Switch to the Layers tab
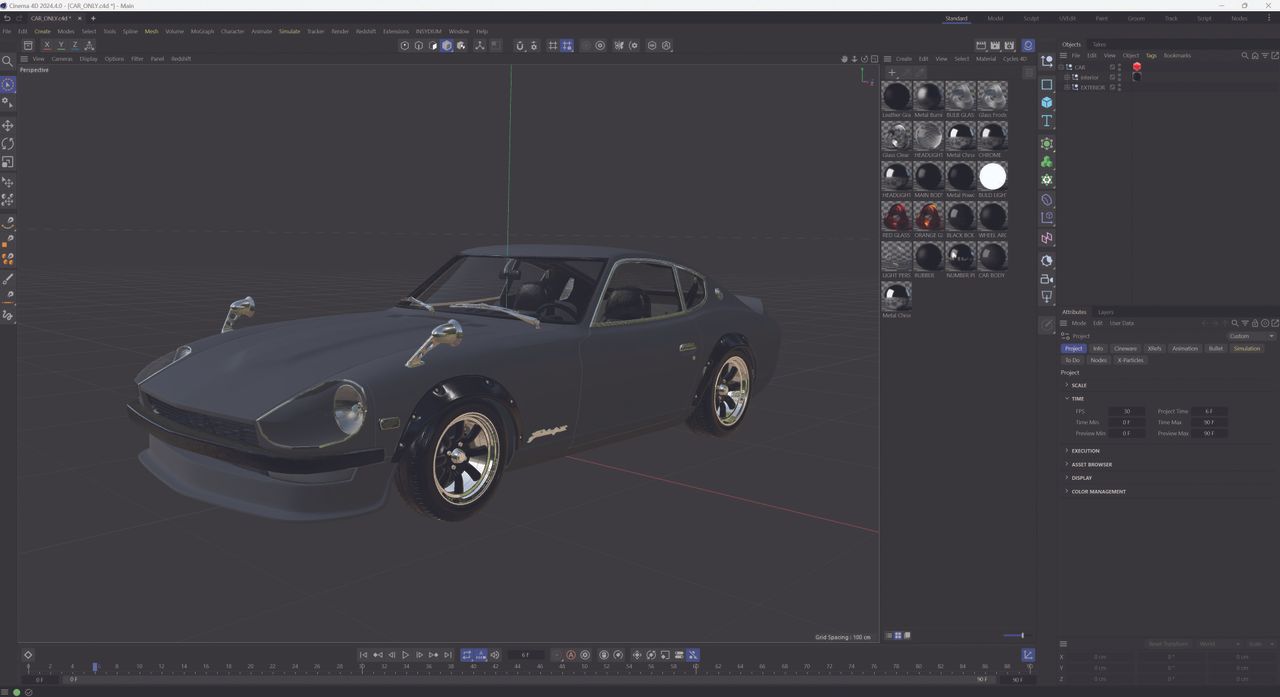The image size is (1280, 697). click(1105, 312)
